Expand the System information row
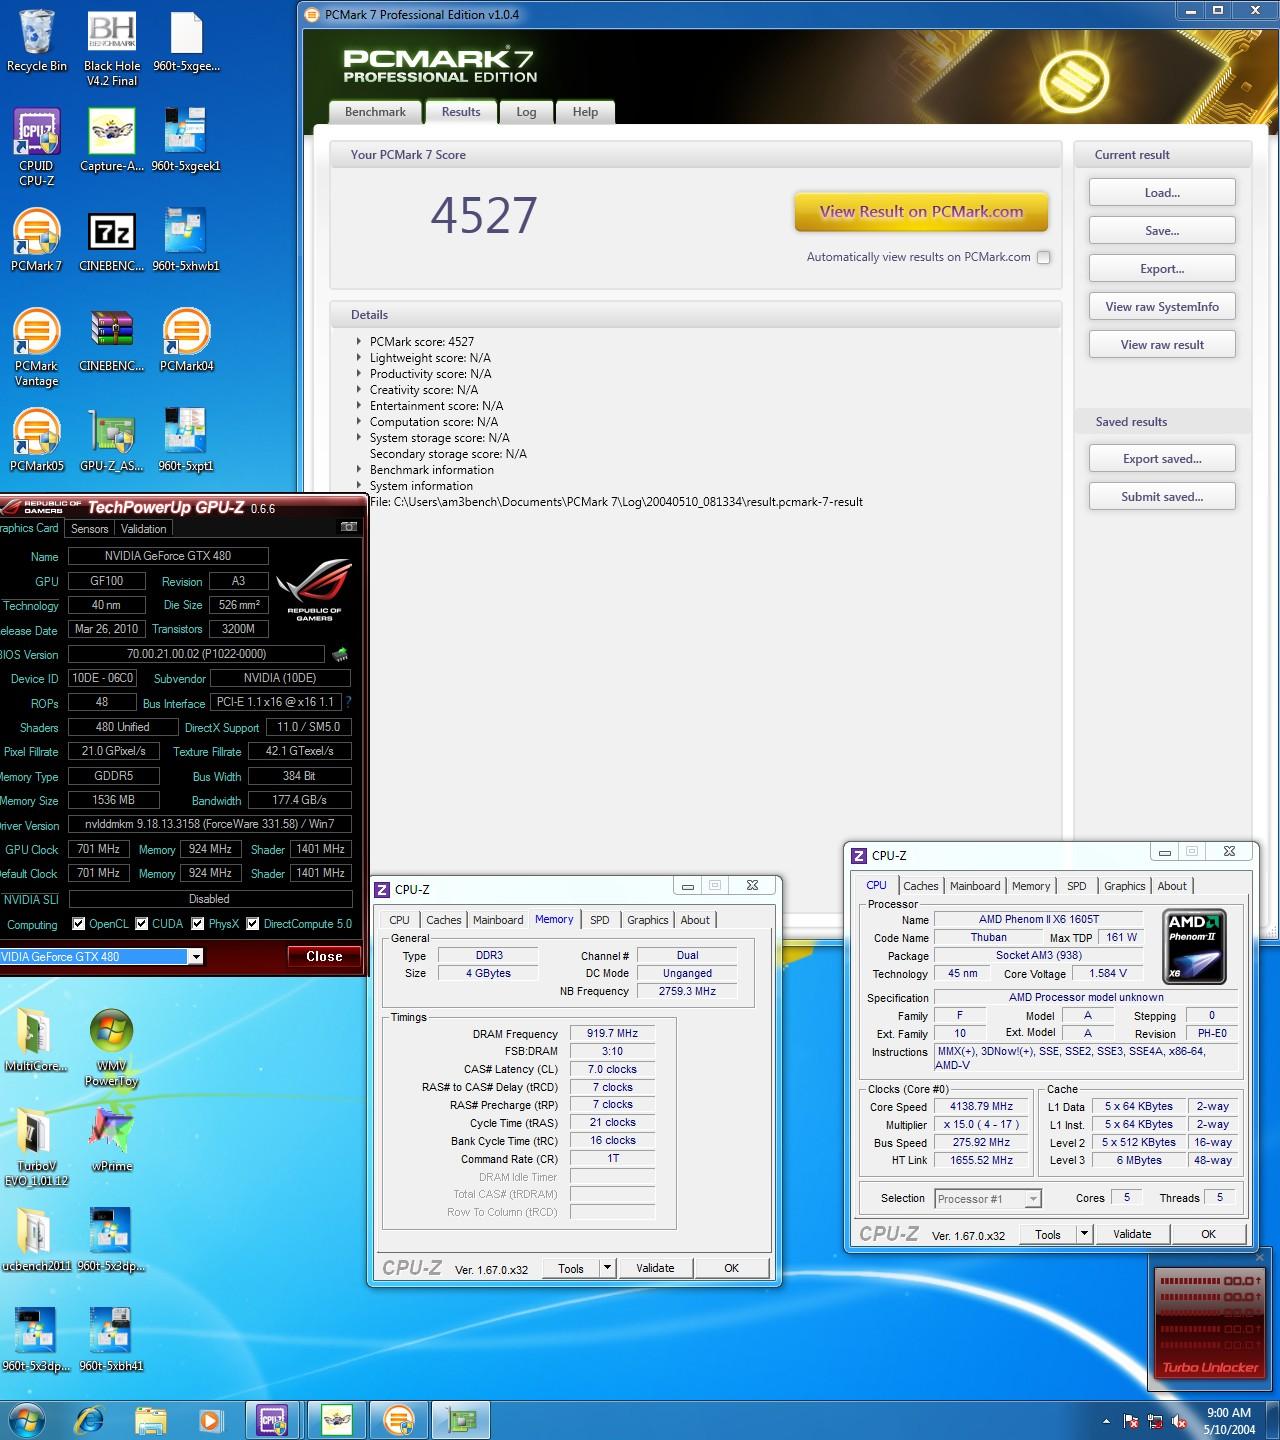 pos(359,485)
